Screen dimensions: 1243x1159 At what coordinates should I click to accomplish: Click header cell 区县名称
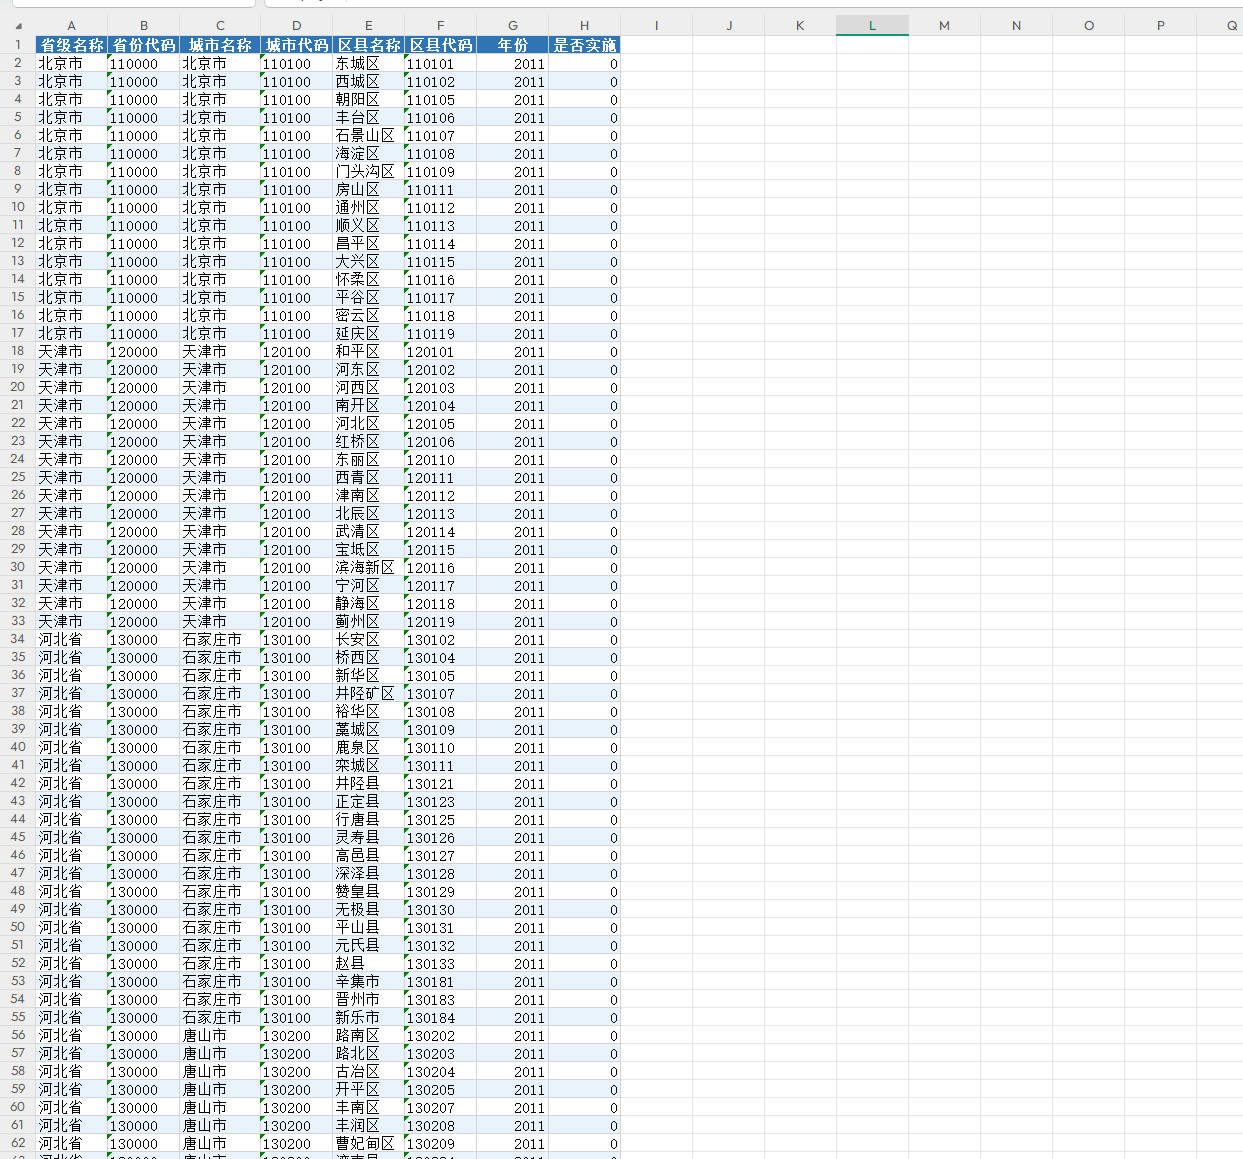pyautogui.click(x=369, y=45)
